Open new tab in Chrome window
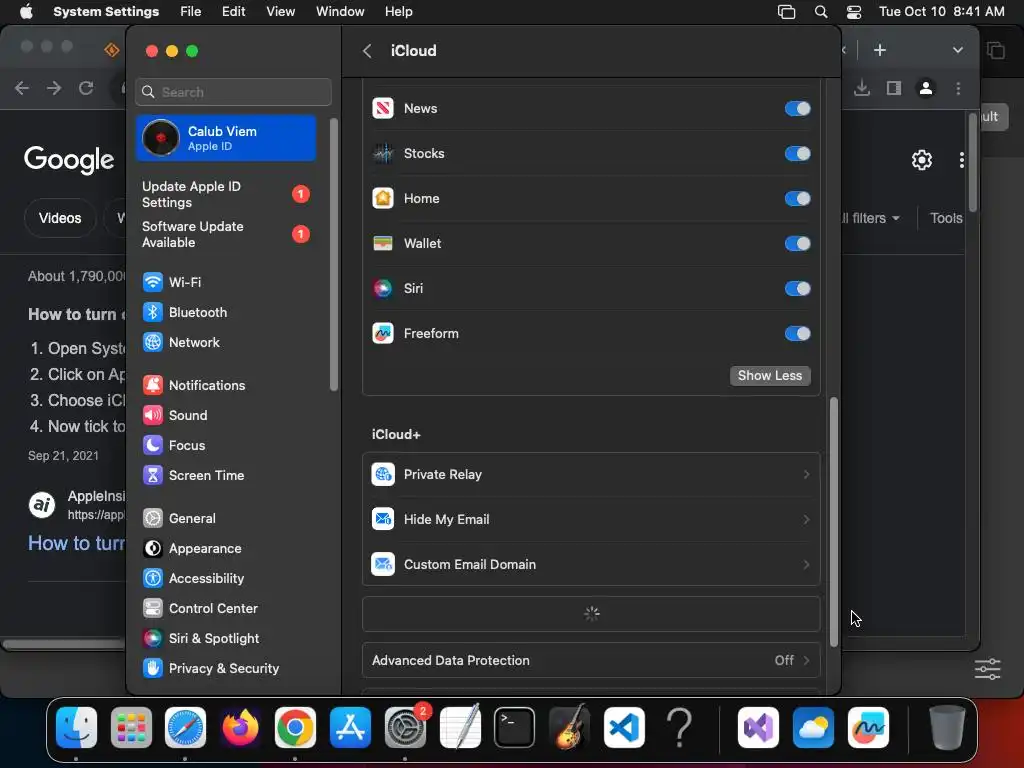 click(x=880, y=50)
